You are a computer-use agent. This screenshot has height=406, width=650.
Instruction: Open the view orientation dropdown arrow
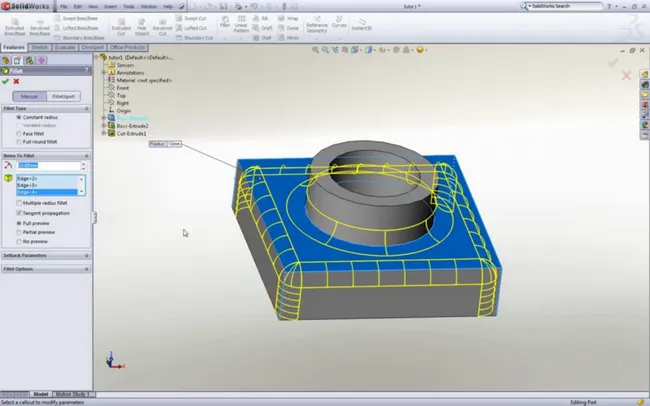tap(361, 50)
